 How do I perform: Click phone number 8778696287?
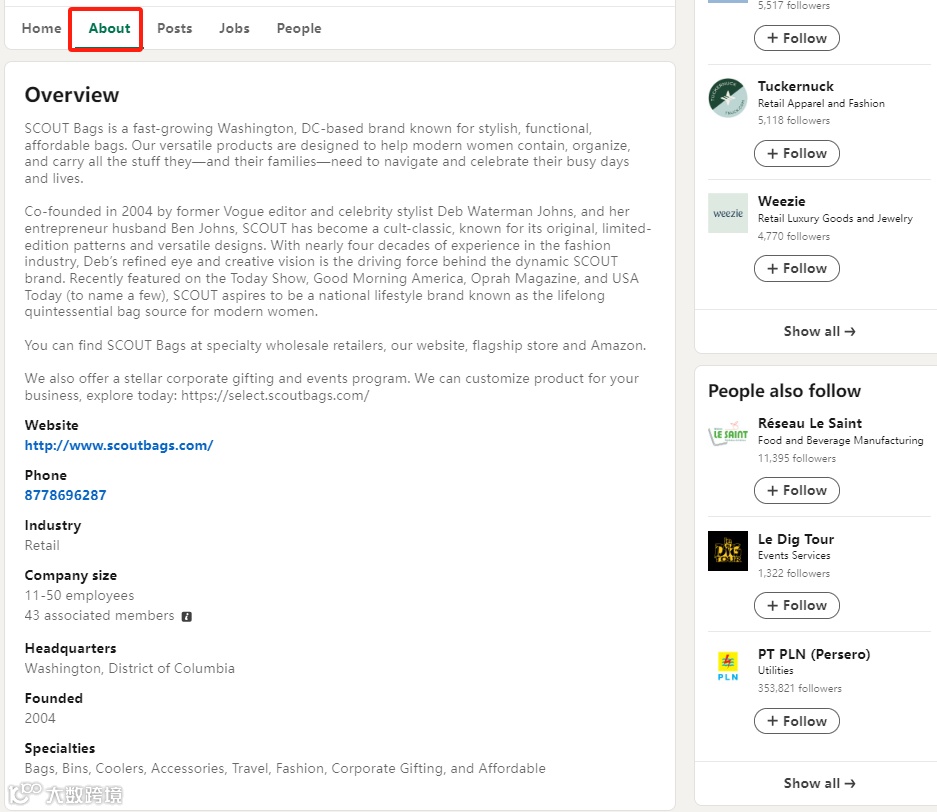(x=65, y=495)
